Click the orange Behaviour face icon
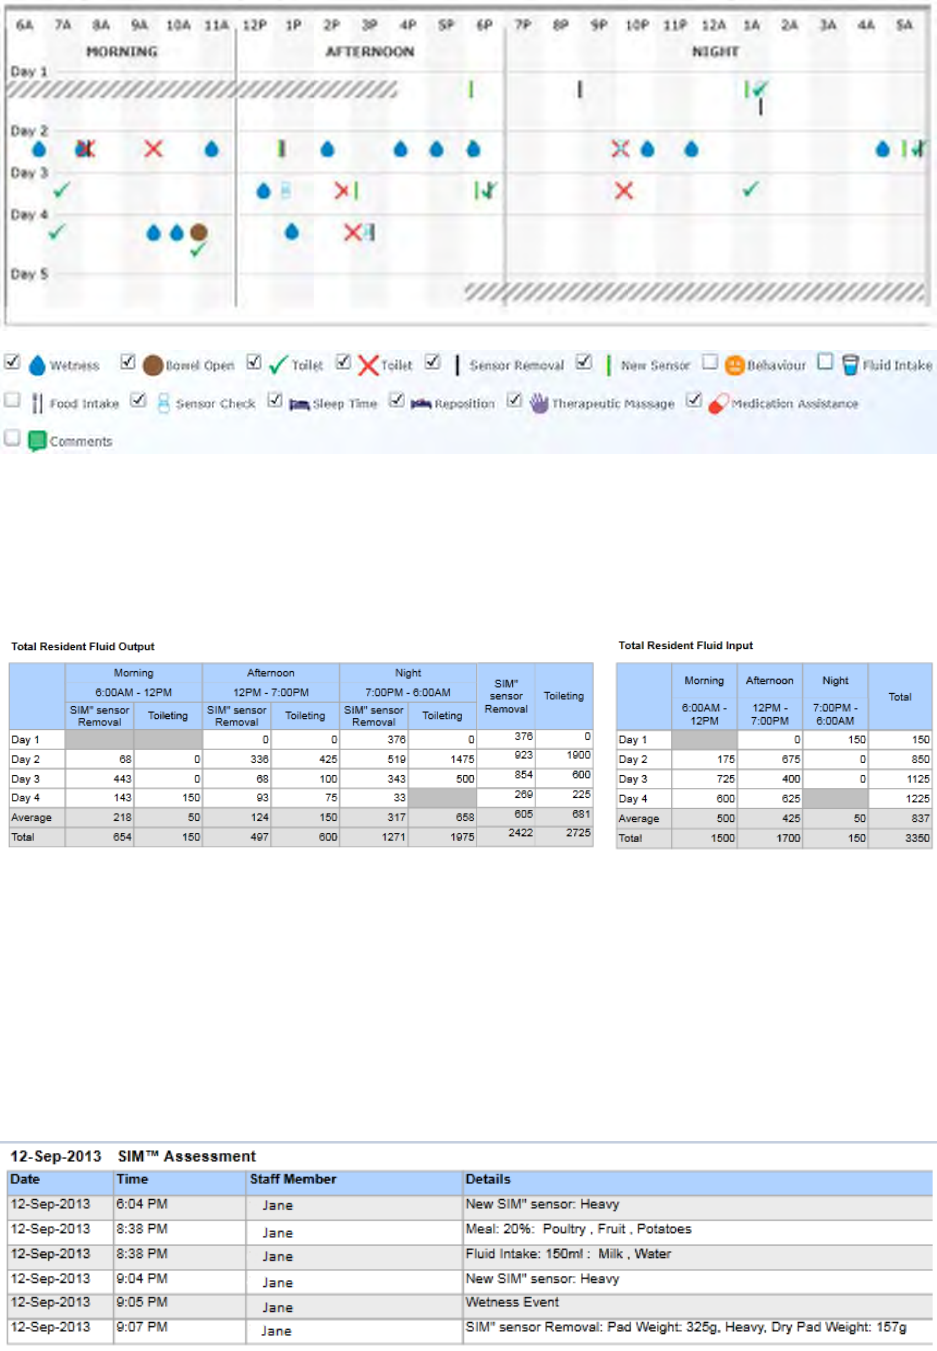The width and height of the screenshot is (937, 1351). click(735, 365)
